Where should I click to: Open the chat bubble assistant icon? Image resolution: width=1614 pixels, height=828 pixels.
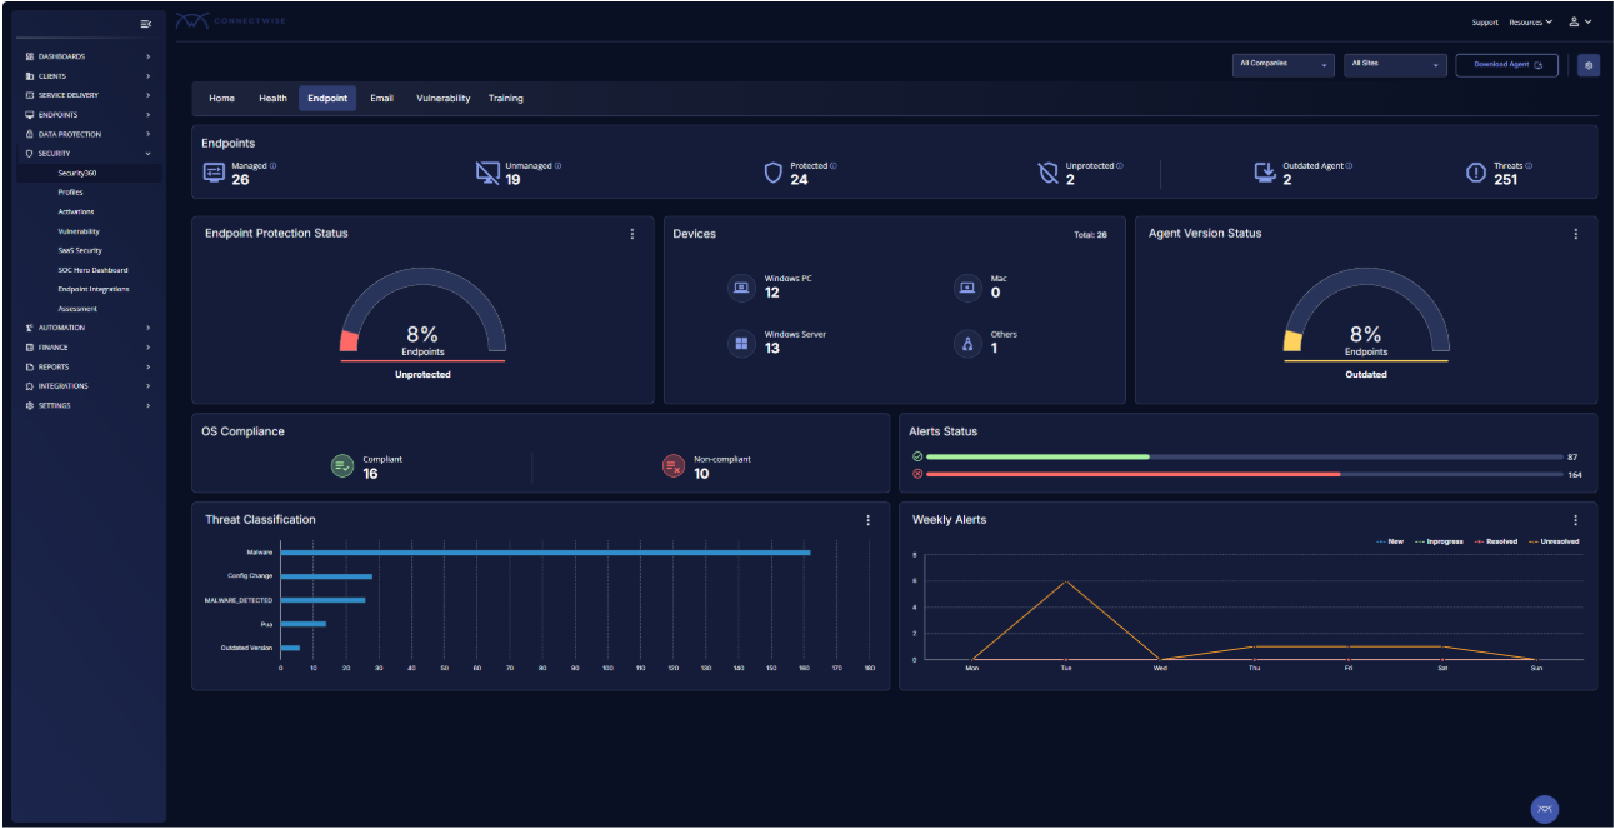point(1544,809)
